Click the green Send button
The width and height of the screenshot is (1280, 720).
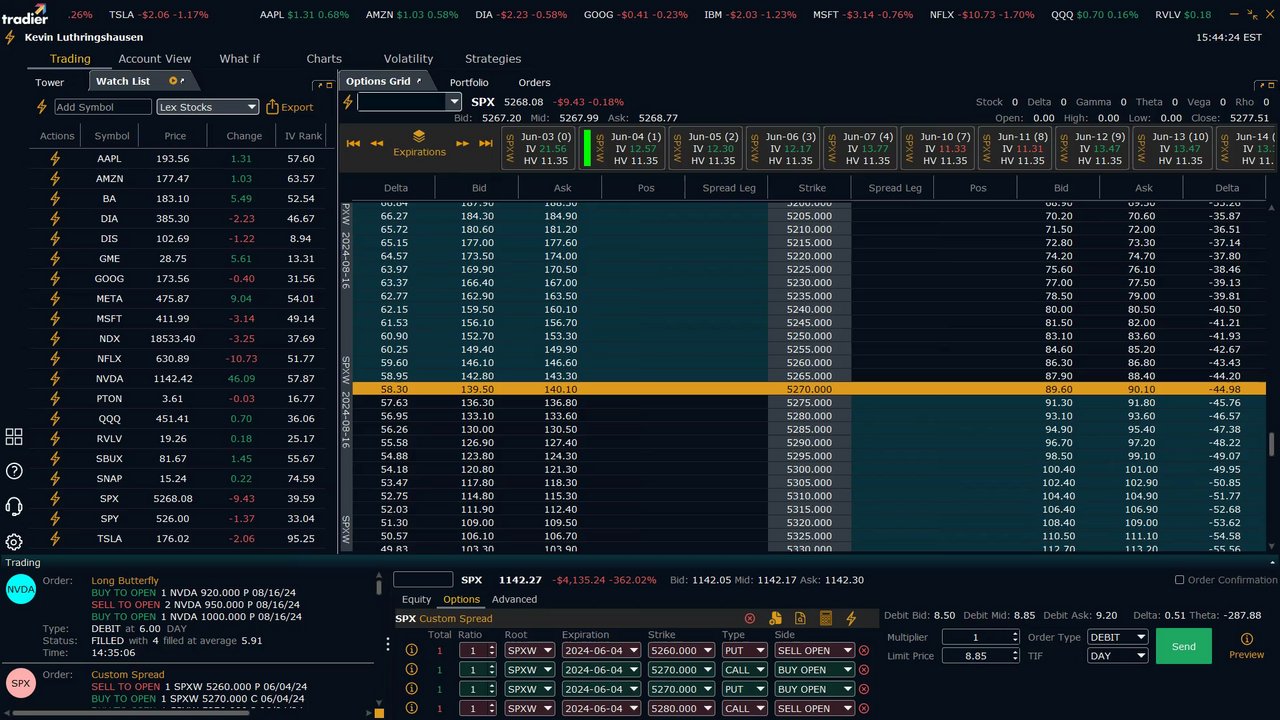[x=1184, y=646]
